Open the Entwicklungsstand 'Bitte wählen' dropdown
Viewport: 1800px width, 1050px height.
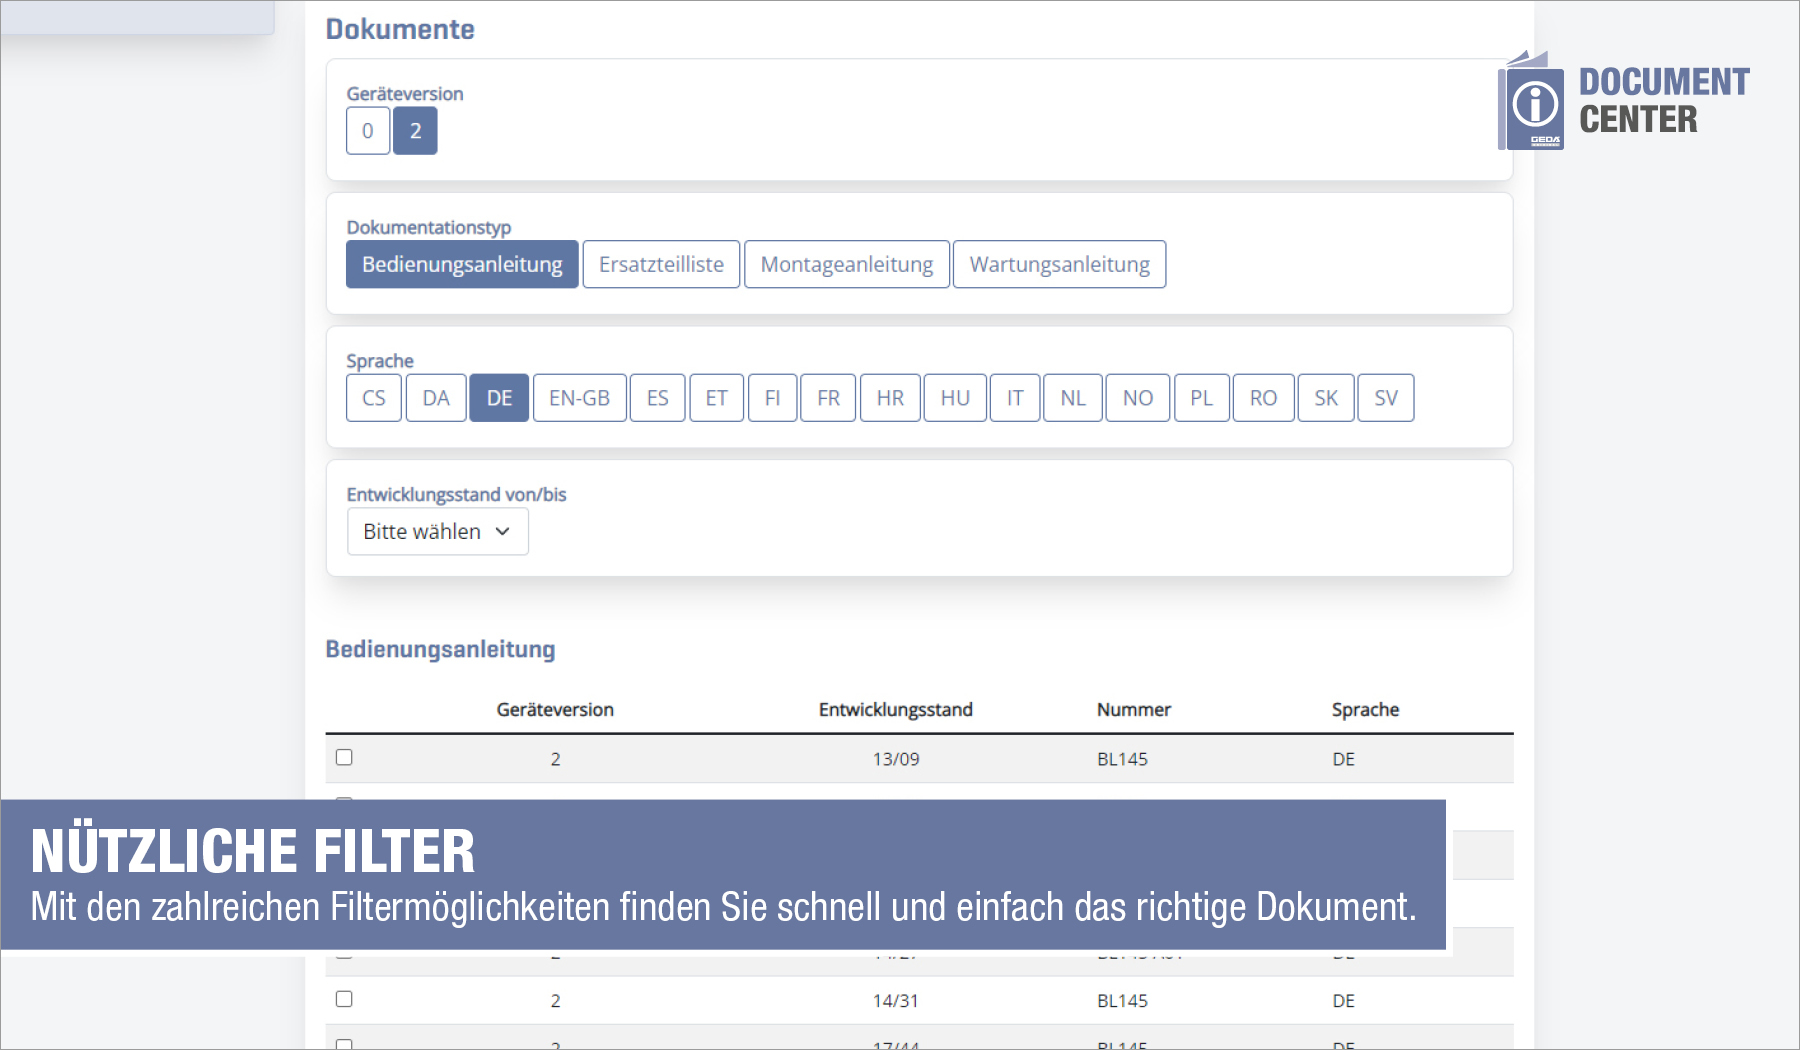pos(438,532)
